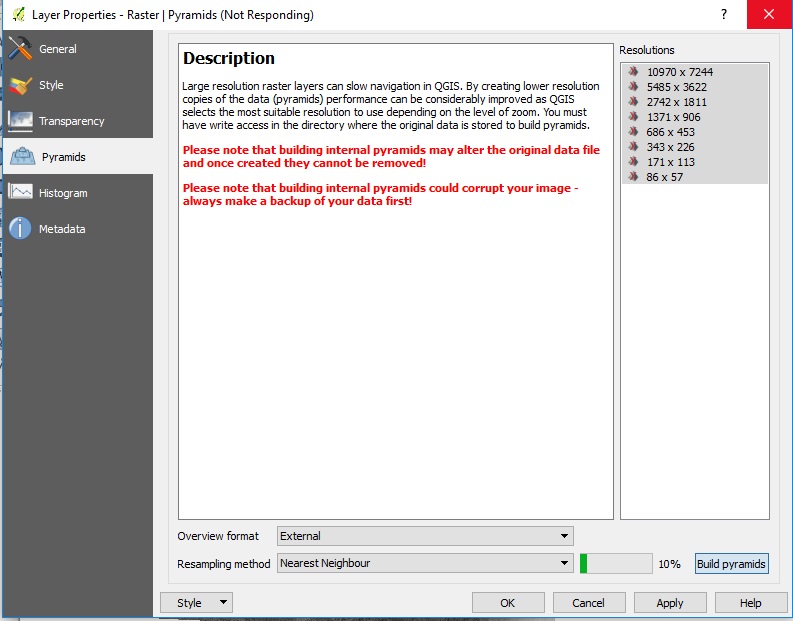Click the pyramid icon beside 171 x 113
This screenshot has height=621, width=793.
(x=633, y=162)
